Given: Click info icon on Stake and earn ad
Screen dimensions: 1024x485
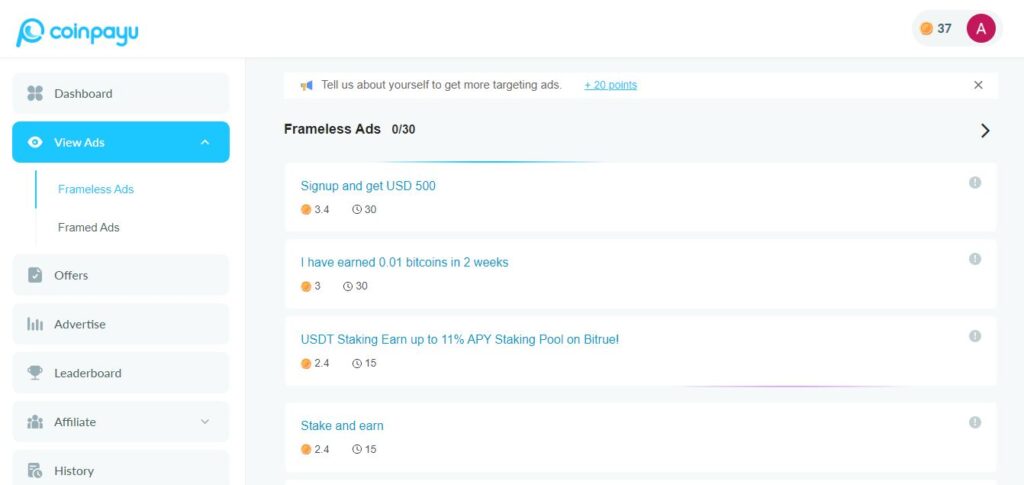Looking at the screenshot, I should [x=975, y=423].
